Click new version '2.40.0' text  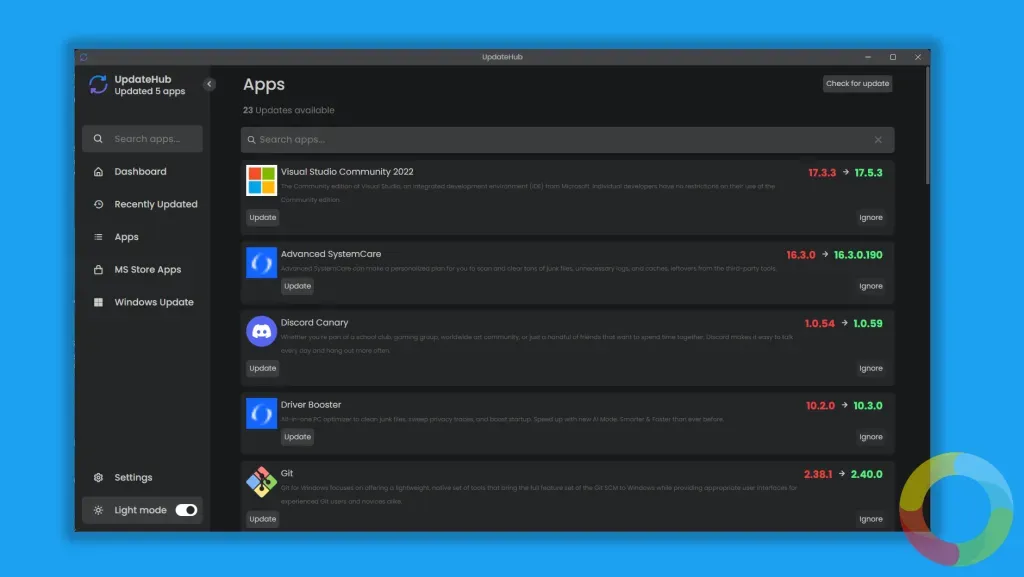click(x=866, y=475)
